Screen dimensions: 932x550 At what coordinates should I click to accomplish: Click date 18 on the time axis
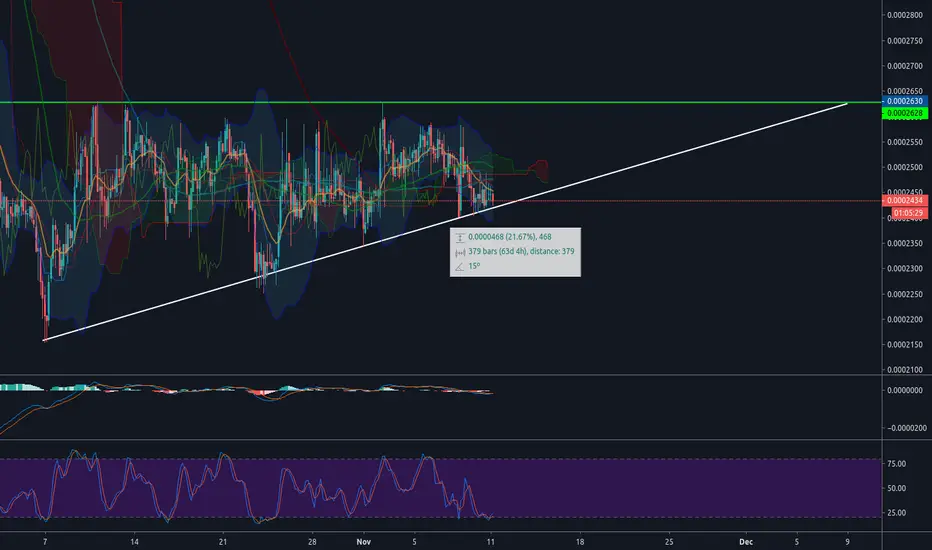tap(580, 542)
